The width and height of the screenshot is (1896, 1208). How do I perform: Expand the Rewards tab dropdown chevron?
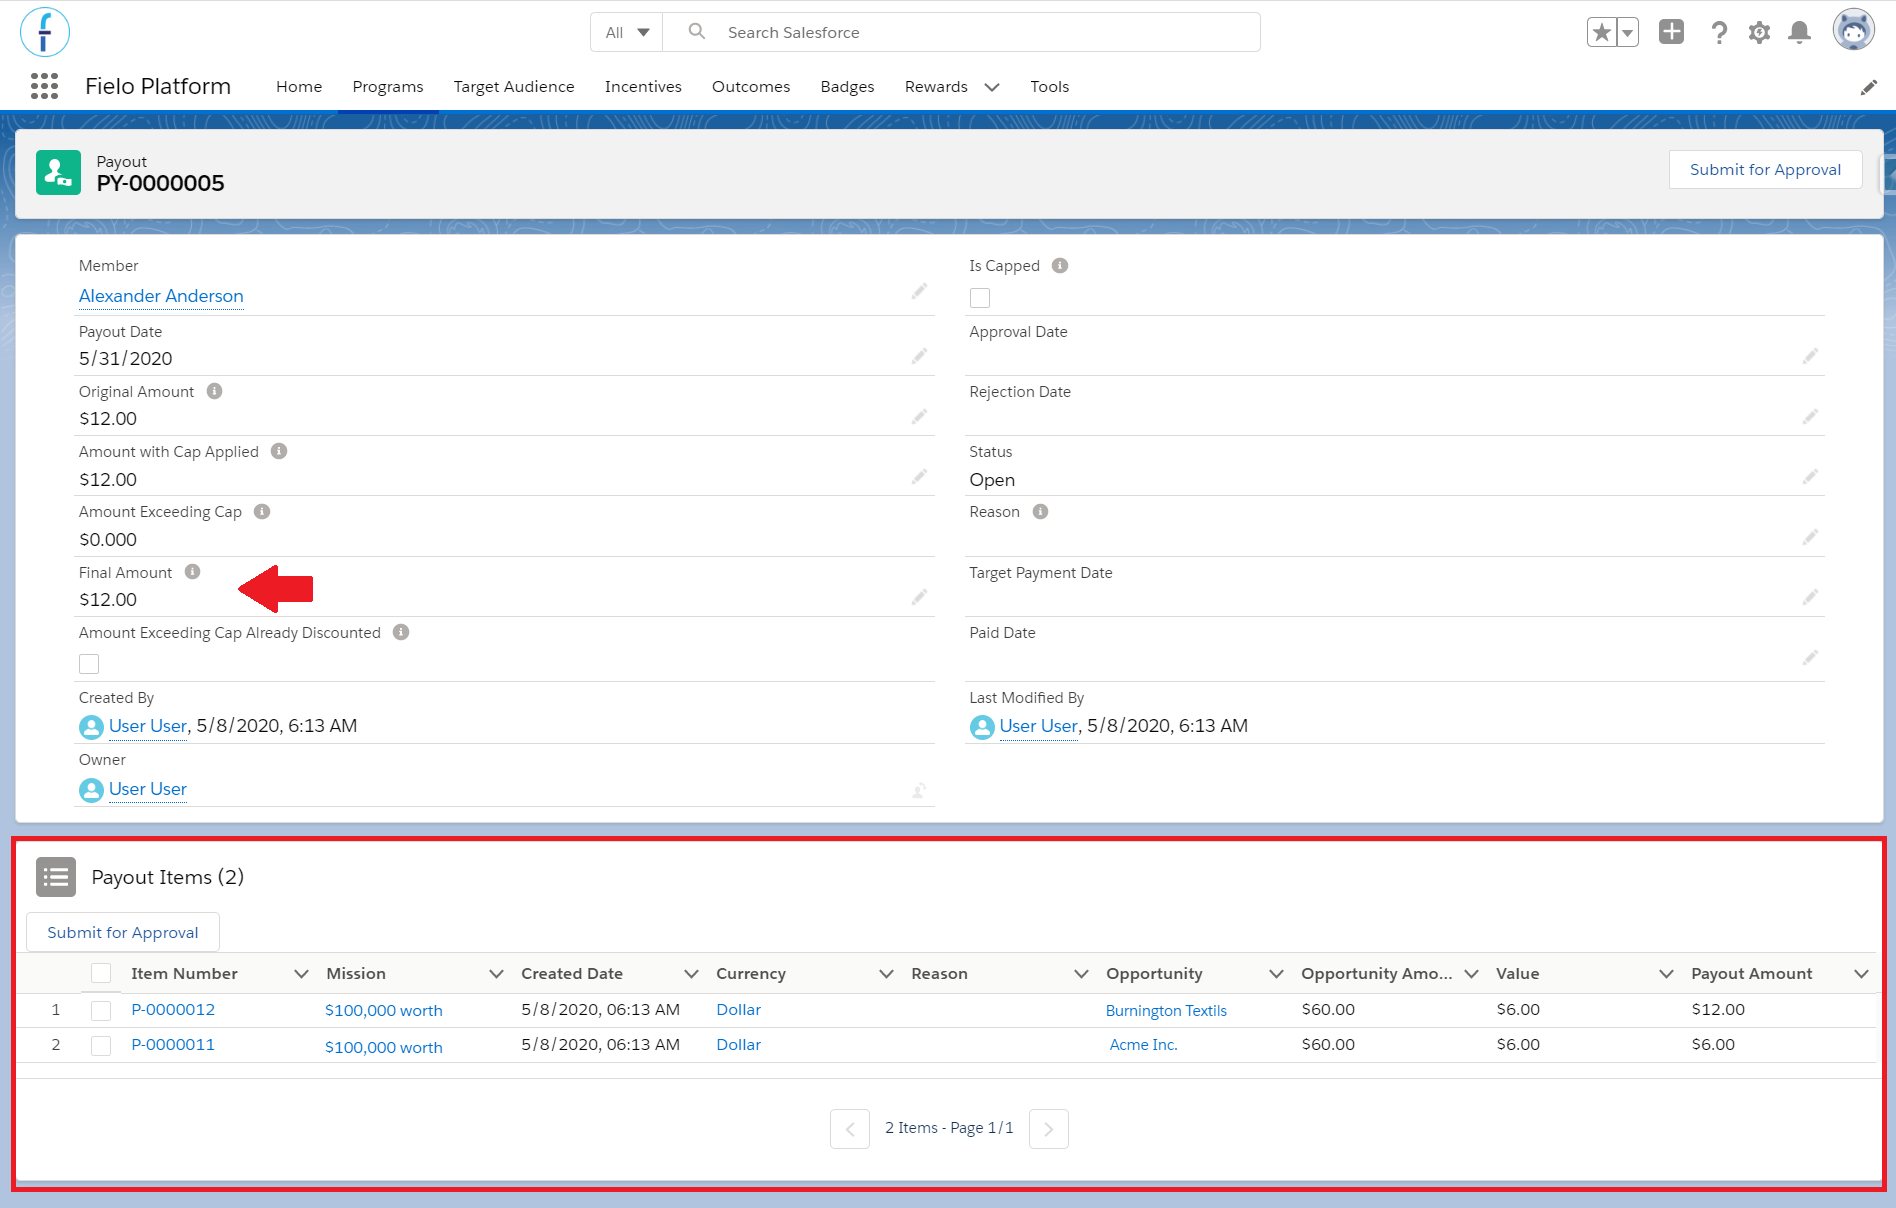[992, 87]
